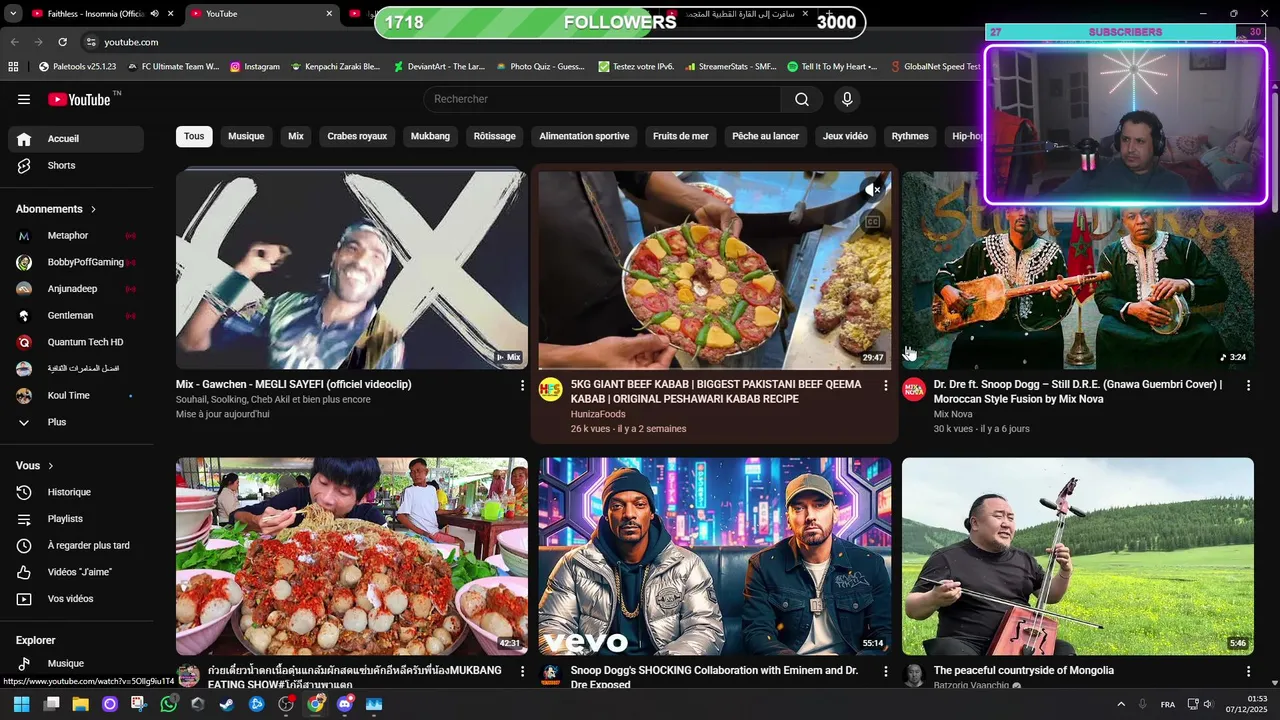Select the Jeux vidéo chip

pyautogui.click(x=845, y=136)
